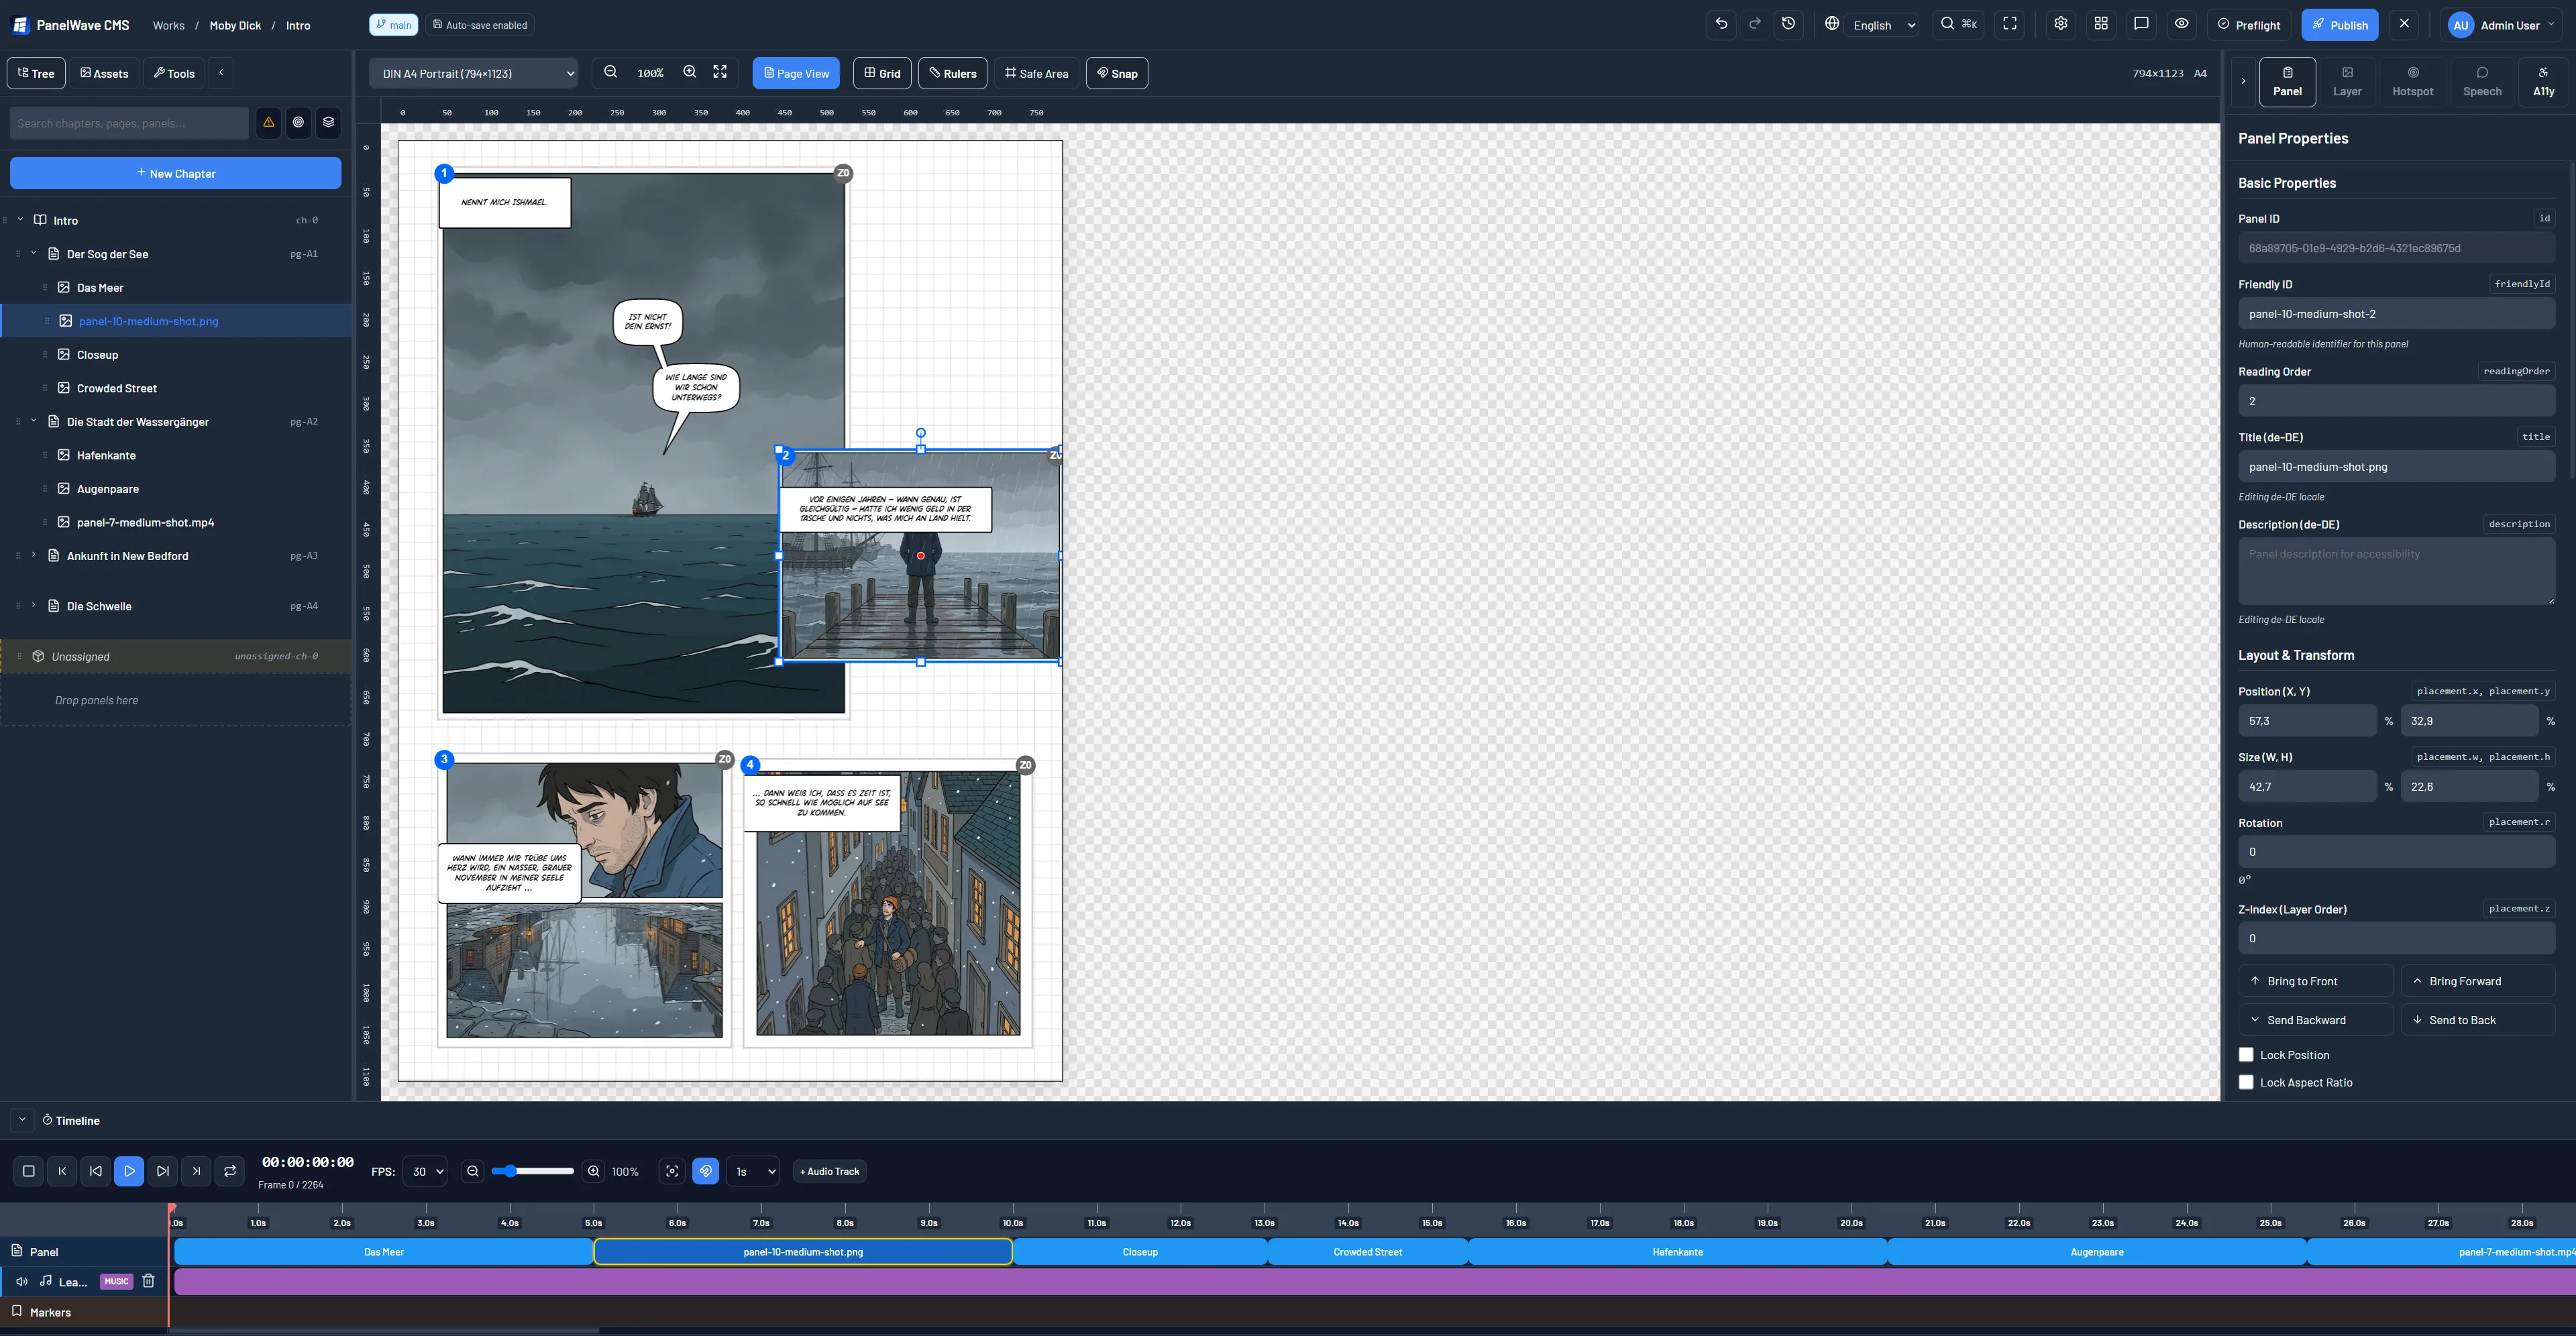Toggle the Grid overlay
This screenshot has height=1336, width=2576.
point(882,73)
